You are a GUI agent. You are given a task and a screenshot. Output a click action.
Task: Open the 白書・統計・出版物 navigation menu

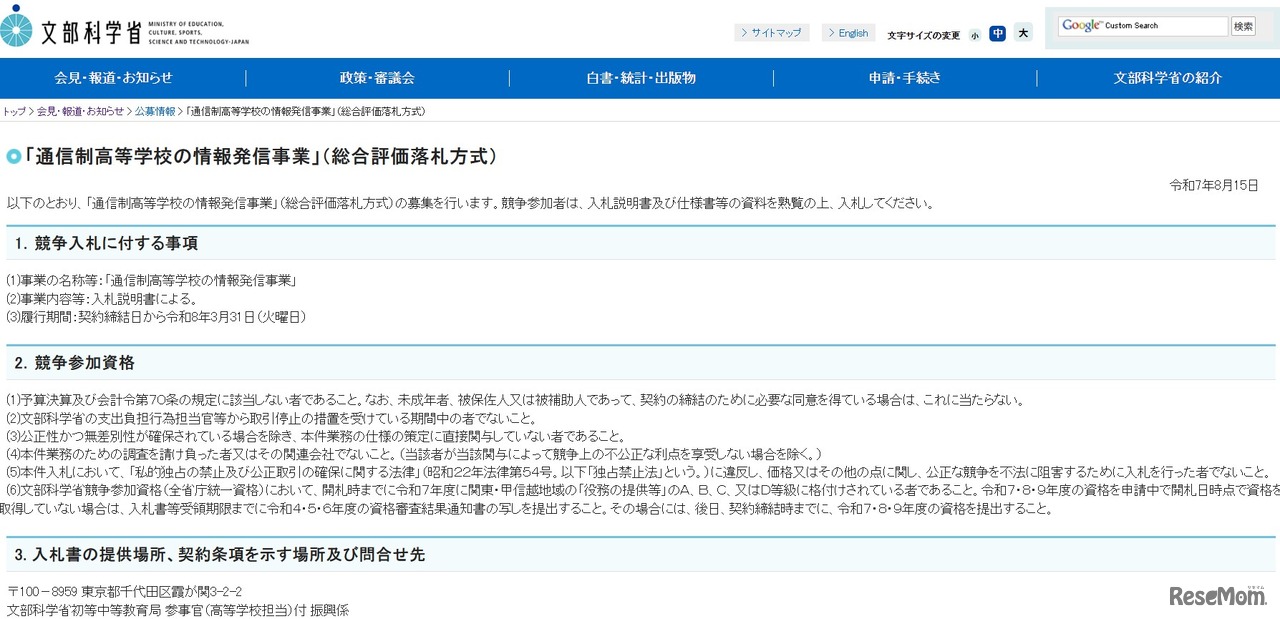638,77
